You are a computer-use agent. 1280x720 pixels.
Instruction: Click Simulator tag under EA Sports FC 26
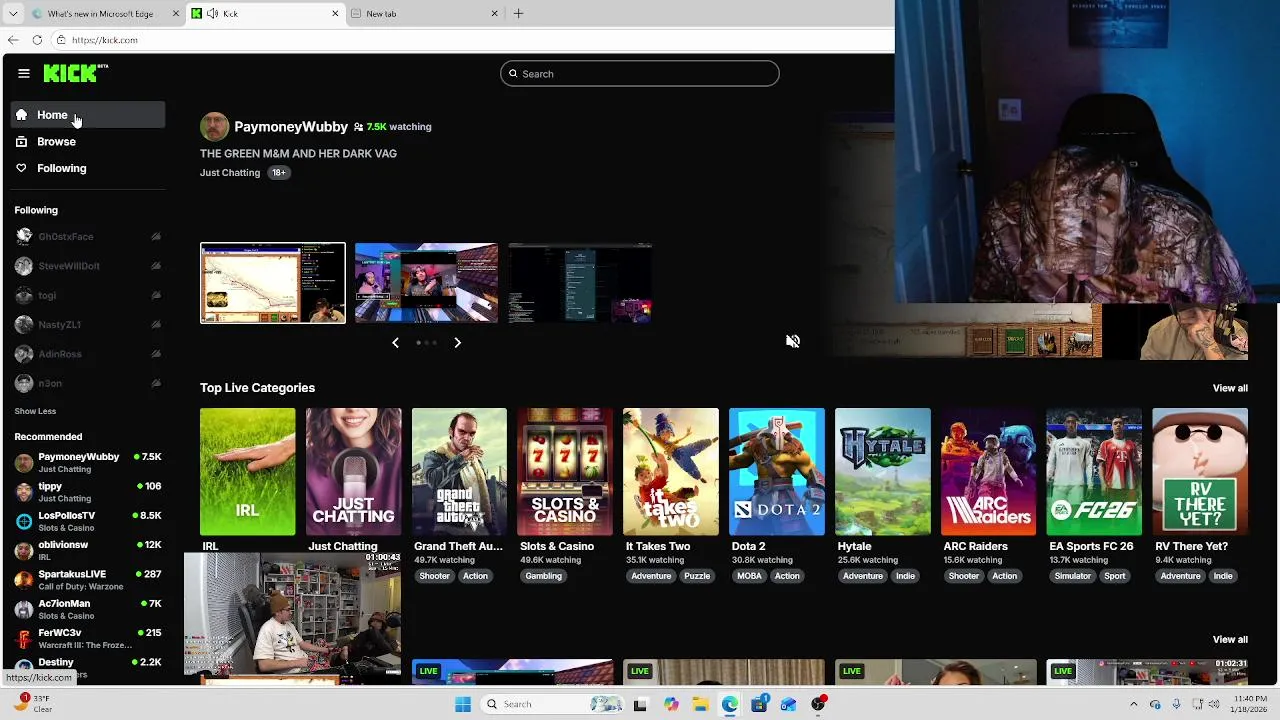[x=1072, y=576]
